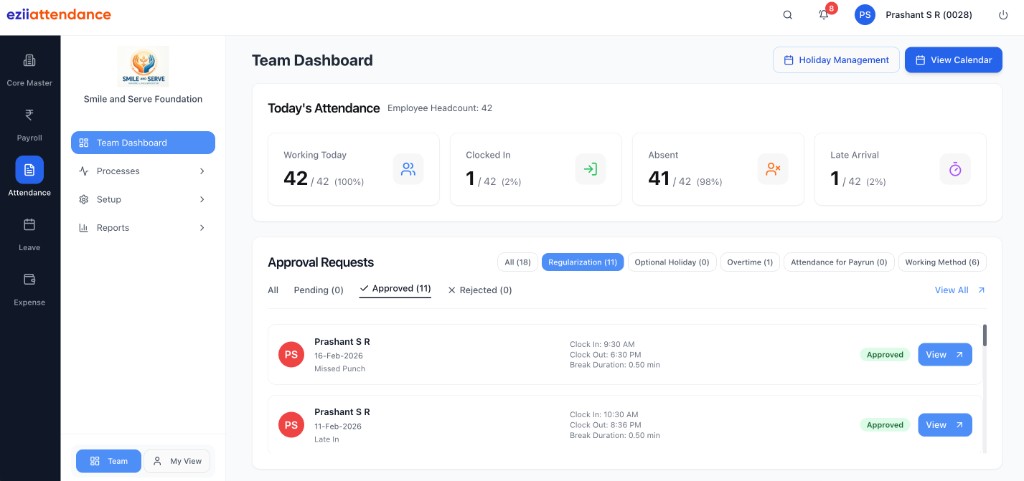This screenshot has width=1024, height=481.
Task: Click the arrow icon beside View All
Action: [x=981, y=290]
